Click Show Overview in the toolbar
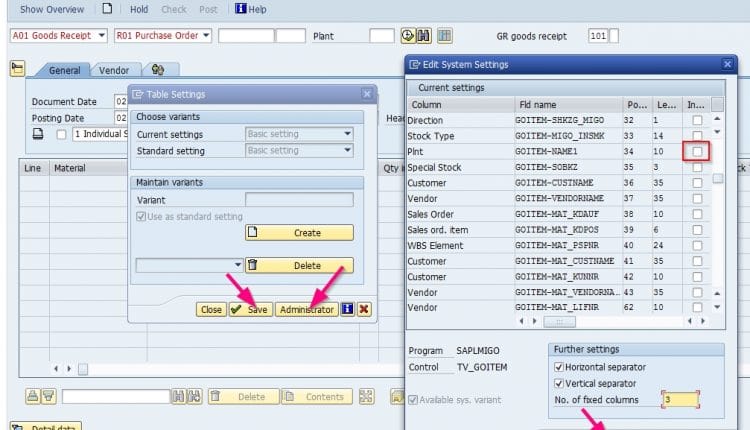The image size is (750, 430). click(x=52, y=9)
